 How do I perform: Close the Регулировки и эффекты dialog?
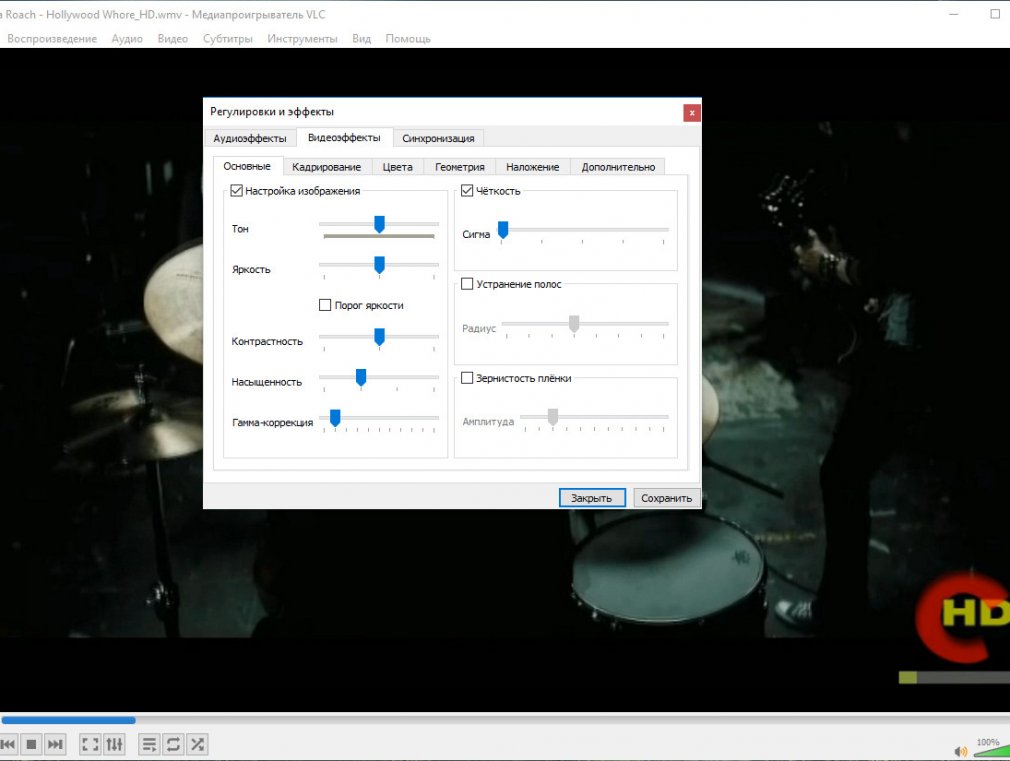click(692, 113)
